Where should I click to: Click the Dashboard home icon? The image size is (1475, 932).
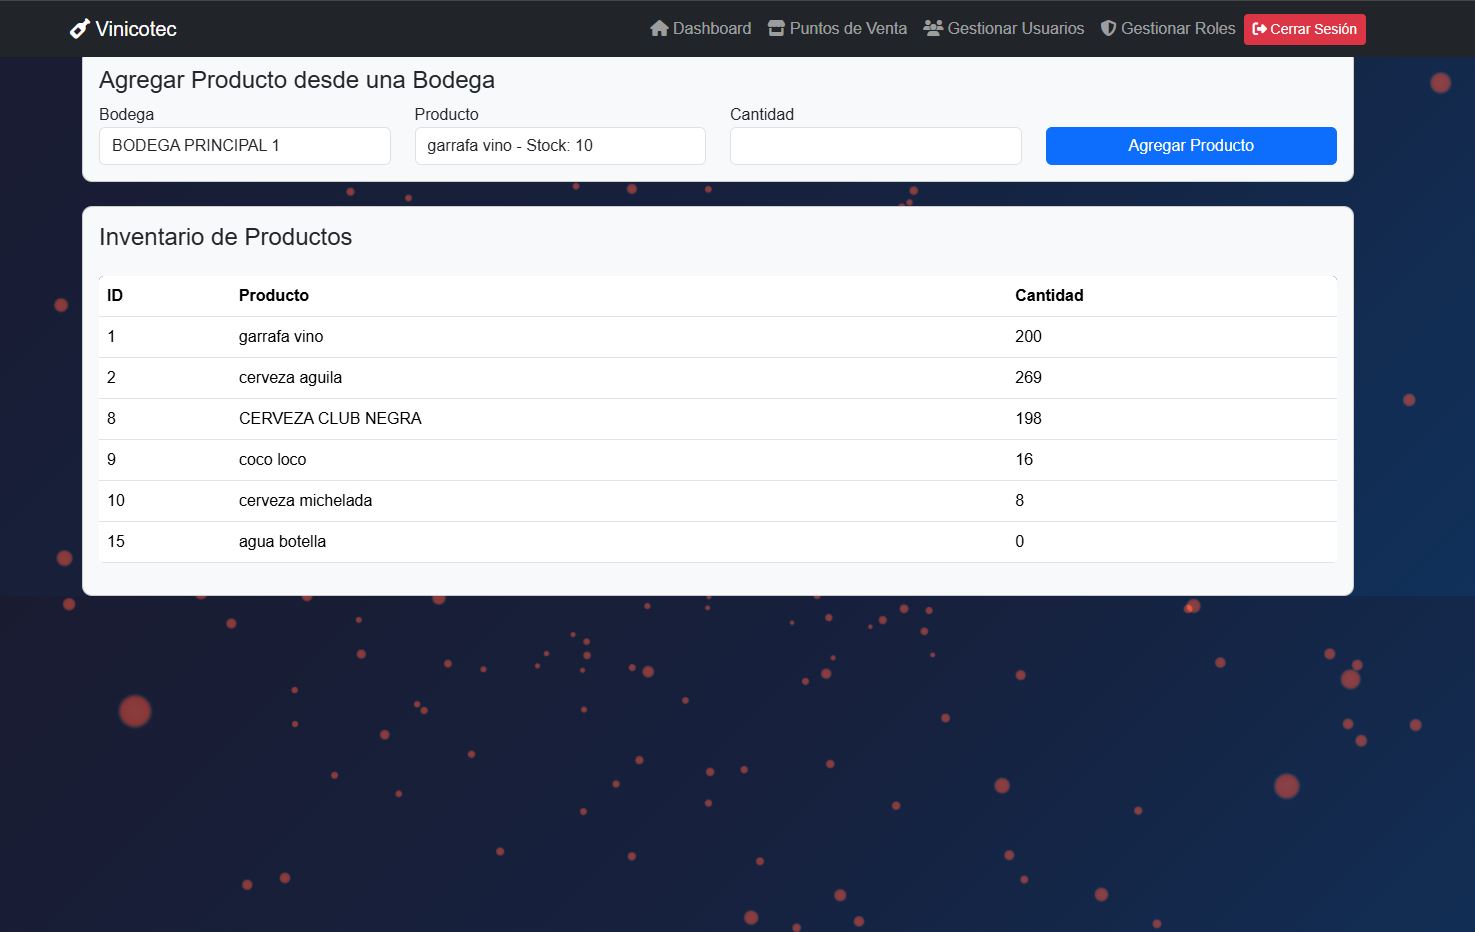coord(659,28)
